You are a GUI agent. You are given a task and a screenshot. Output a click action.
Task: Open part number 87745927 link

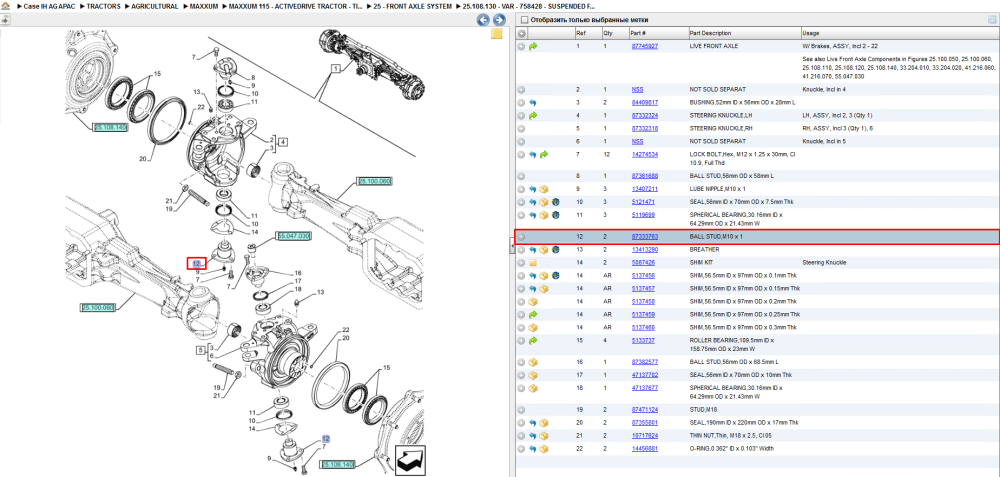click(x=644, y=47)
